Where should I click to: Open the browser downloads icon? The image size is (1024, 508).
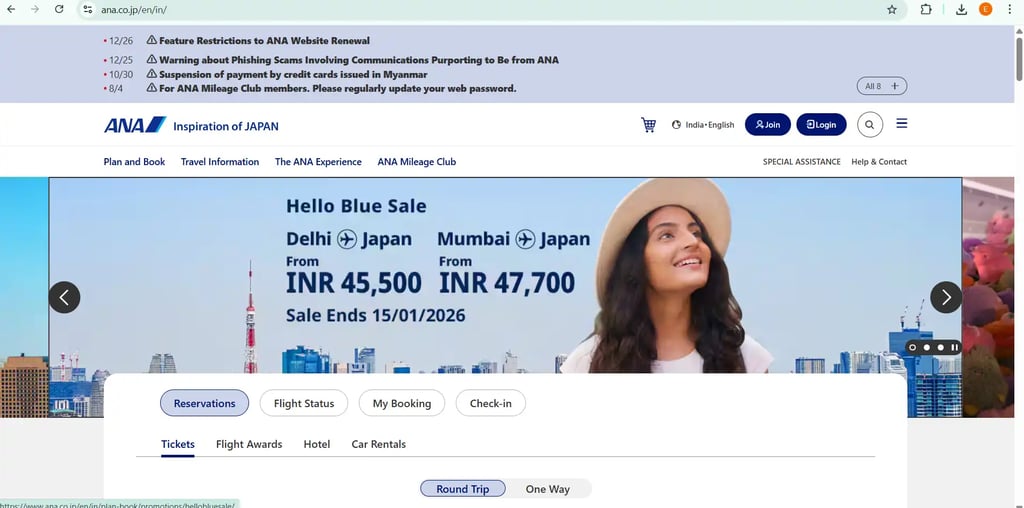tap(961, 10)
